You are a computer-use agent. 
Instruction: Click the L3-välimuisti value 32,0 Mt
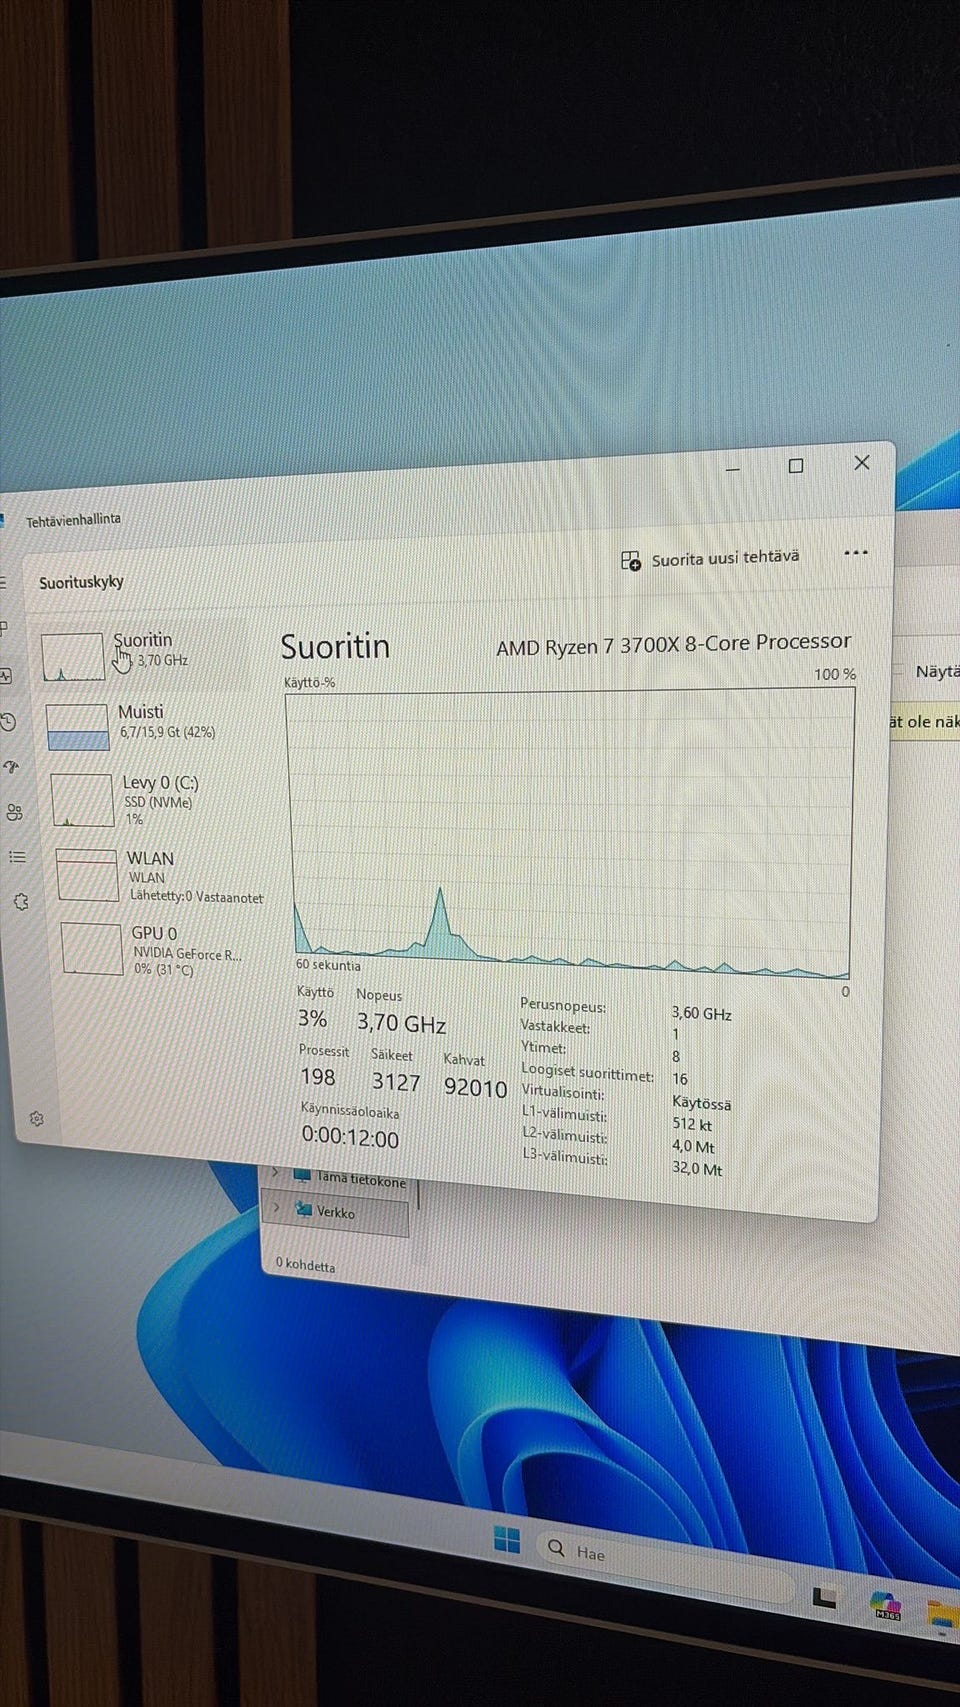(698, 1168)
